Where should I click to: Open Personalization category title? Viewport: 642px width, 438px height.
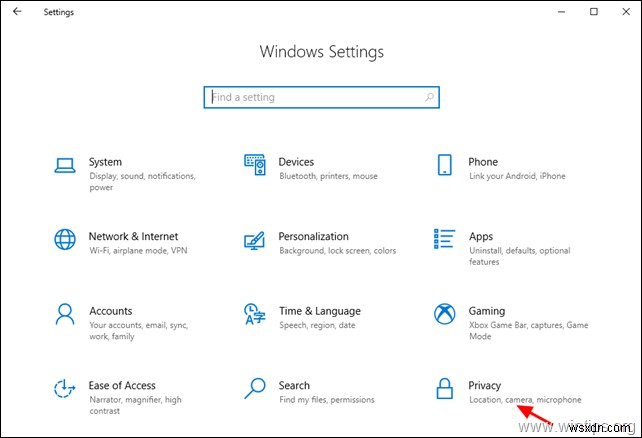tap(313, 236)
